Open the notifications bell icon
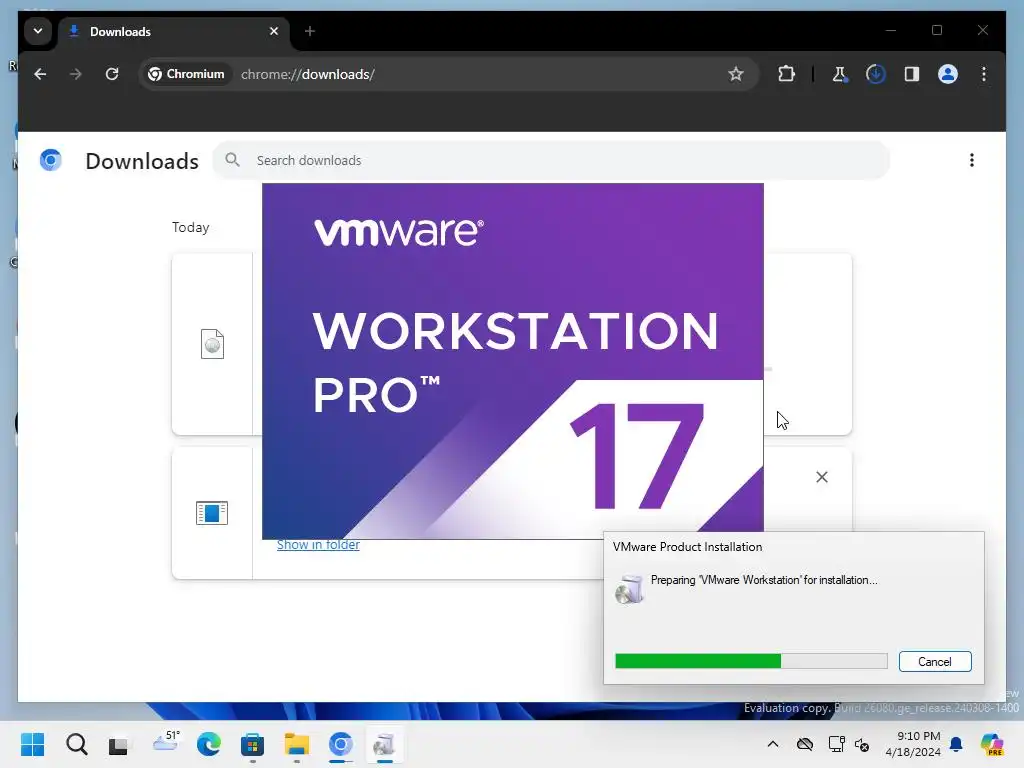1024x768 pixels. 956,744
